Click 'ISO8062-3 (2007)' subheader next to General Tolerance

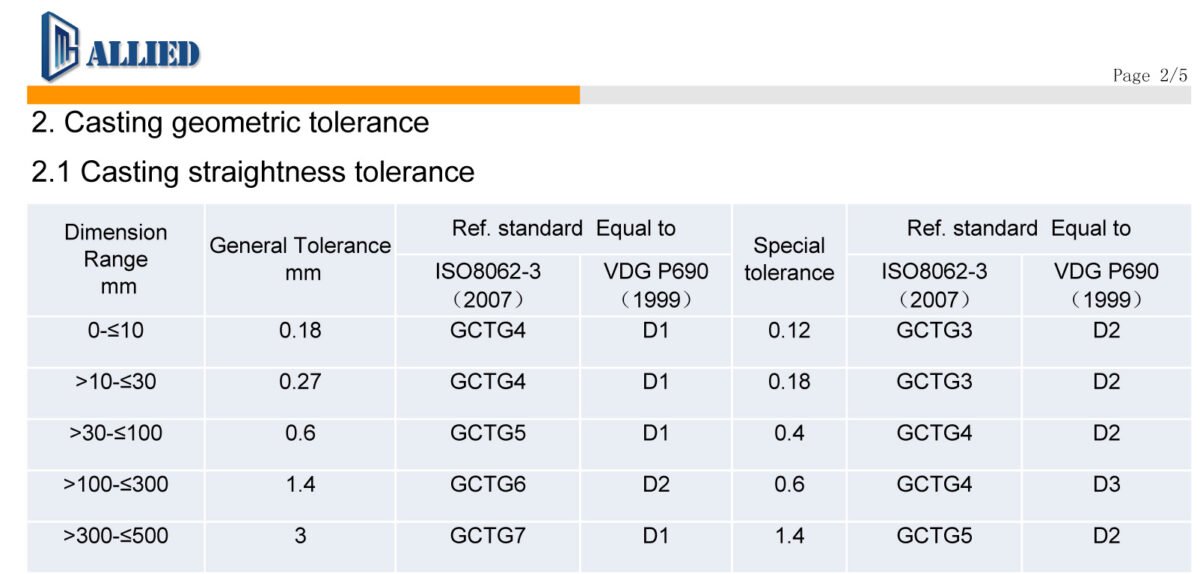point(487,285)
